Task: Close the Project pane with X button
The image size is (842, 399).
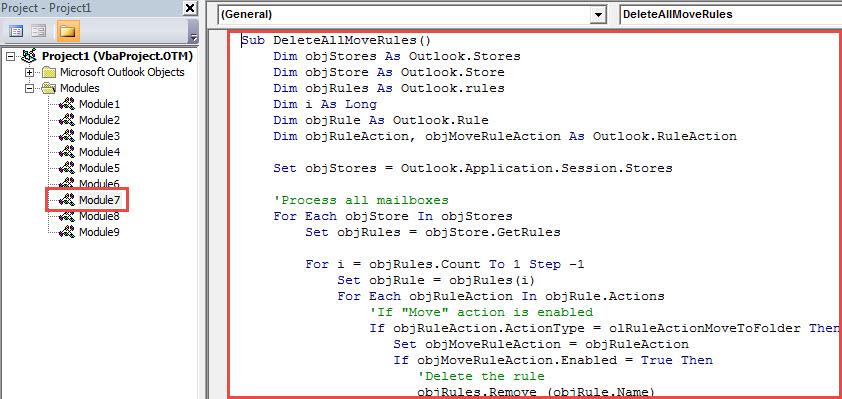Action: (x=190, y=8)
